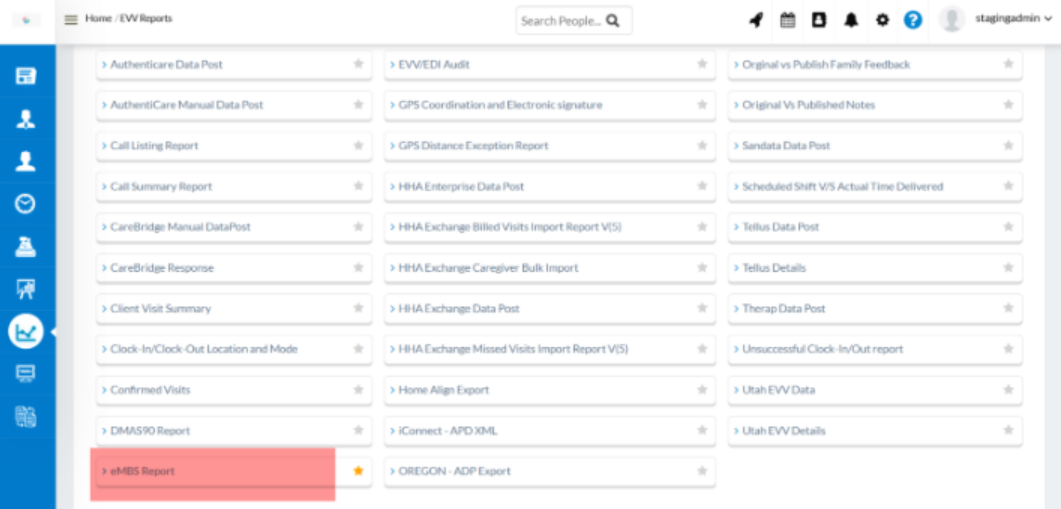View notifications bell icon
Viewport: 1061px width, 509px height.
click(x=851, y=20)
